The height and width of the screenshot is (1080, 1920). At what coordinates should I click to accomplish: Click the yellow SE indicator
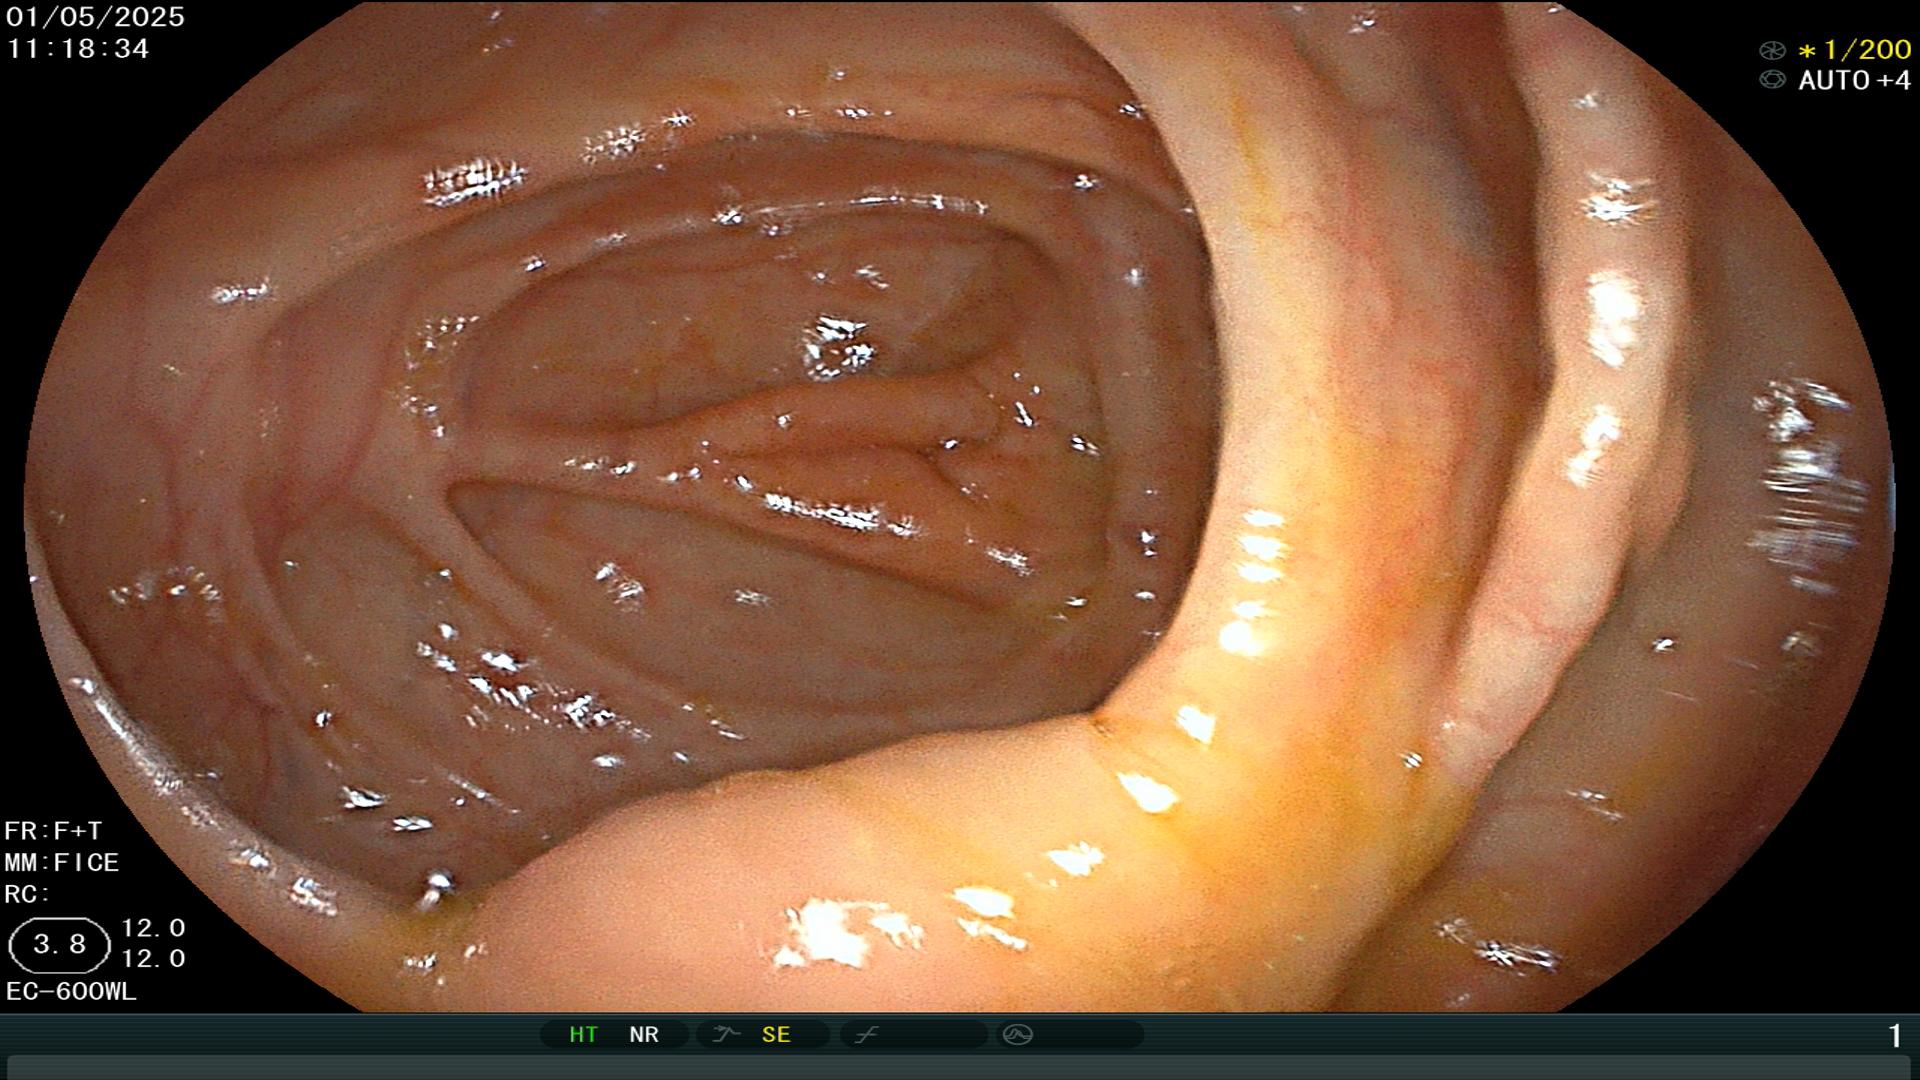(776, 1034)
